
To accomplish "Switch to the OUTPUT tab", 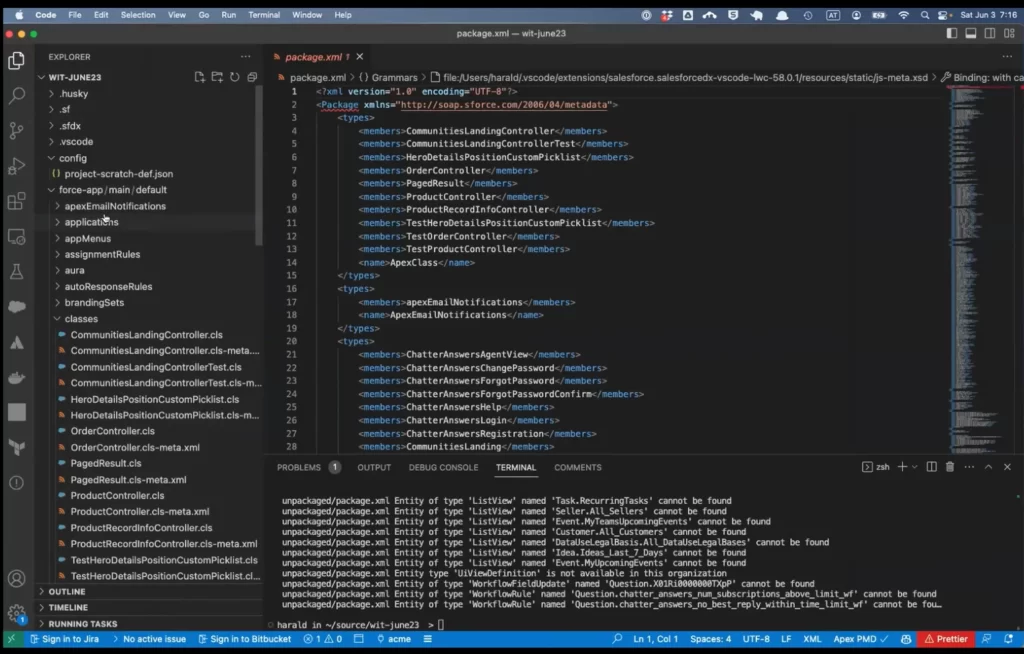I will click(x=374, y=467).
